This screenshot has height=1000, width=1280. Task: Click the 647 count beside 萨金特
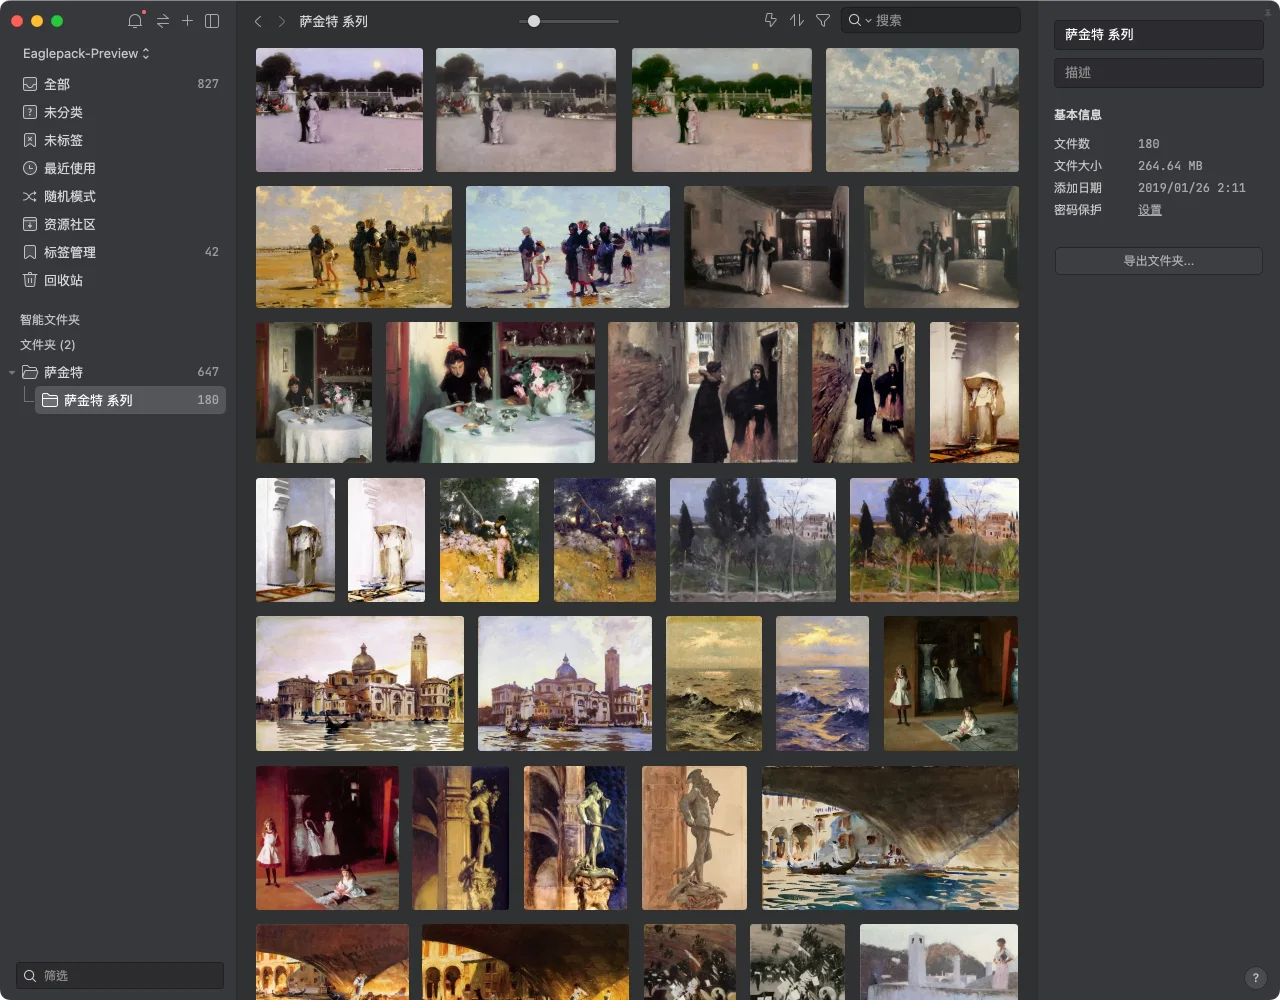(x=208, y=372)
